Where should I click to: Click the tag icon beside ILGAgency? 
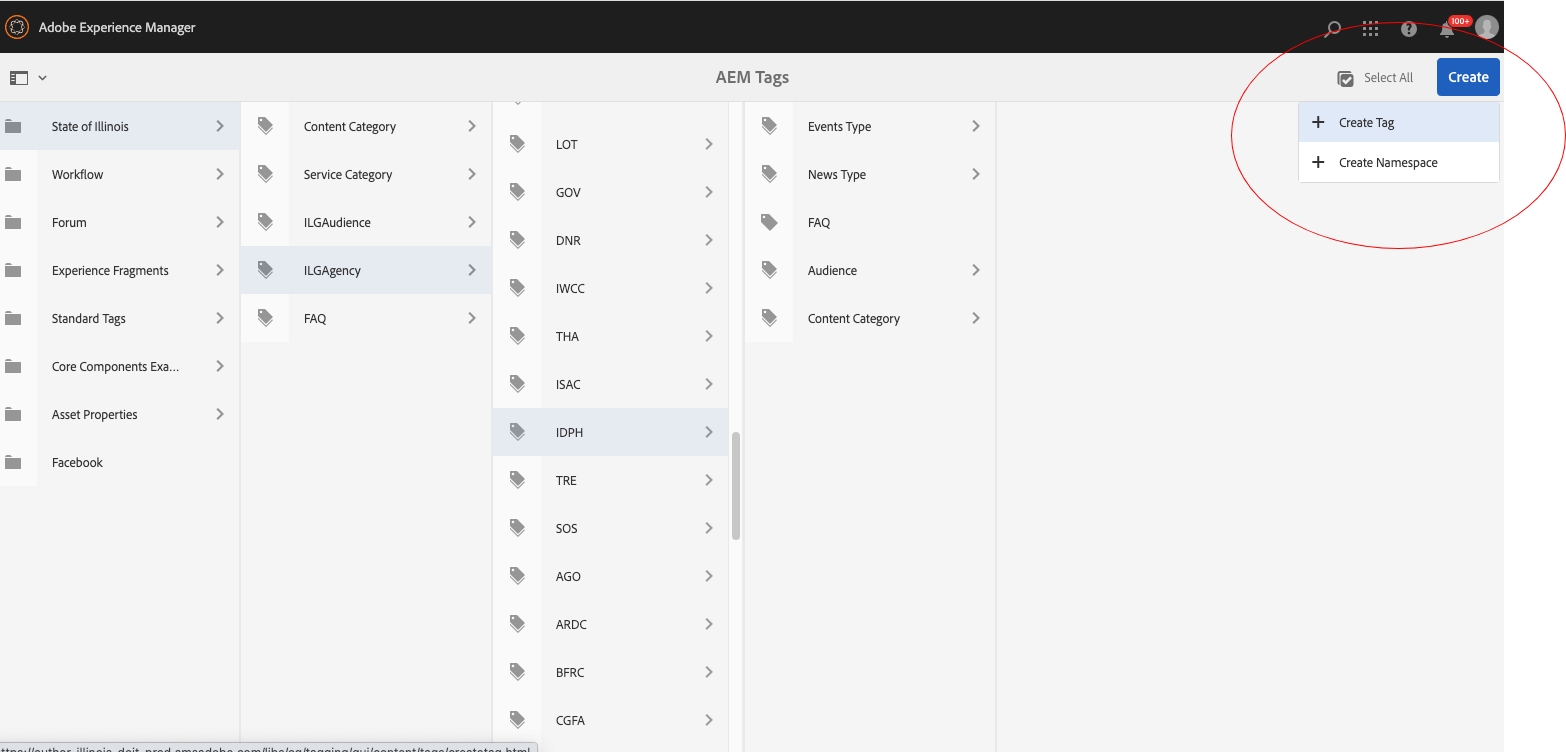(x=264, y=269)
